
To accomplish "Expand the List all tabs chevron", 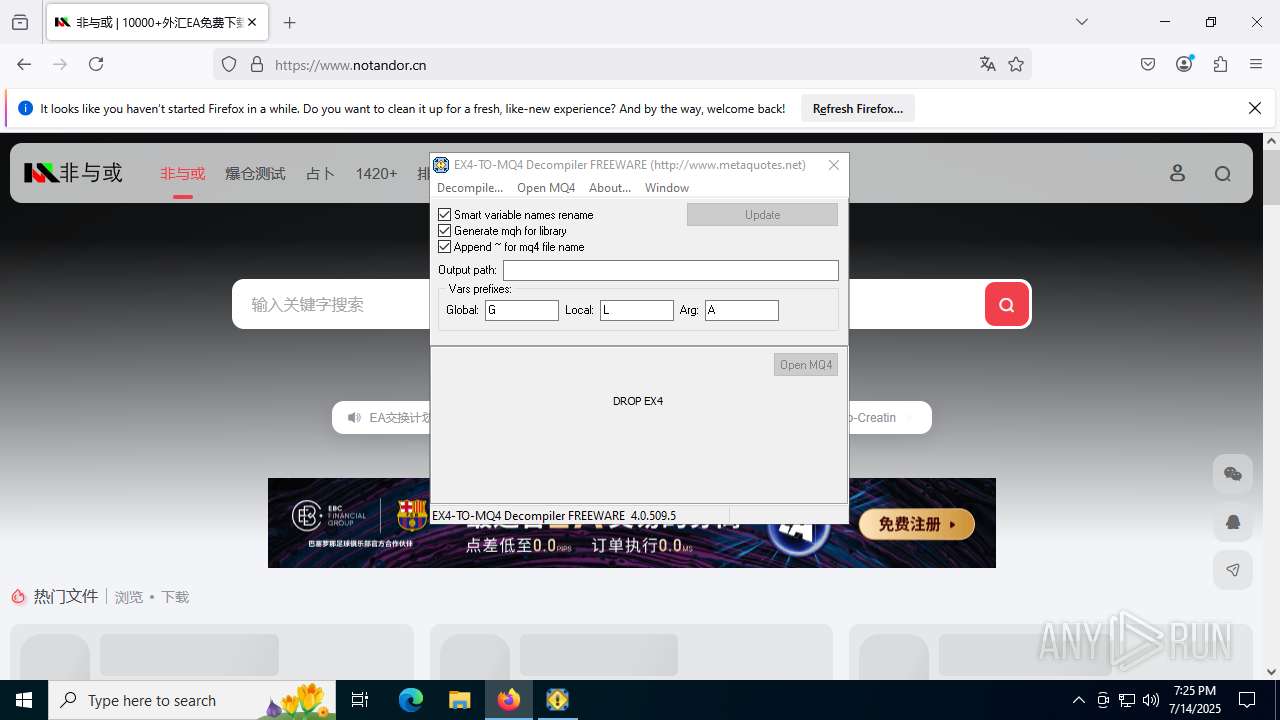I will (1082, 22).
